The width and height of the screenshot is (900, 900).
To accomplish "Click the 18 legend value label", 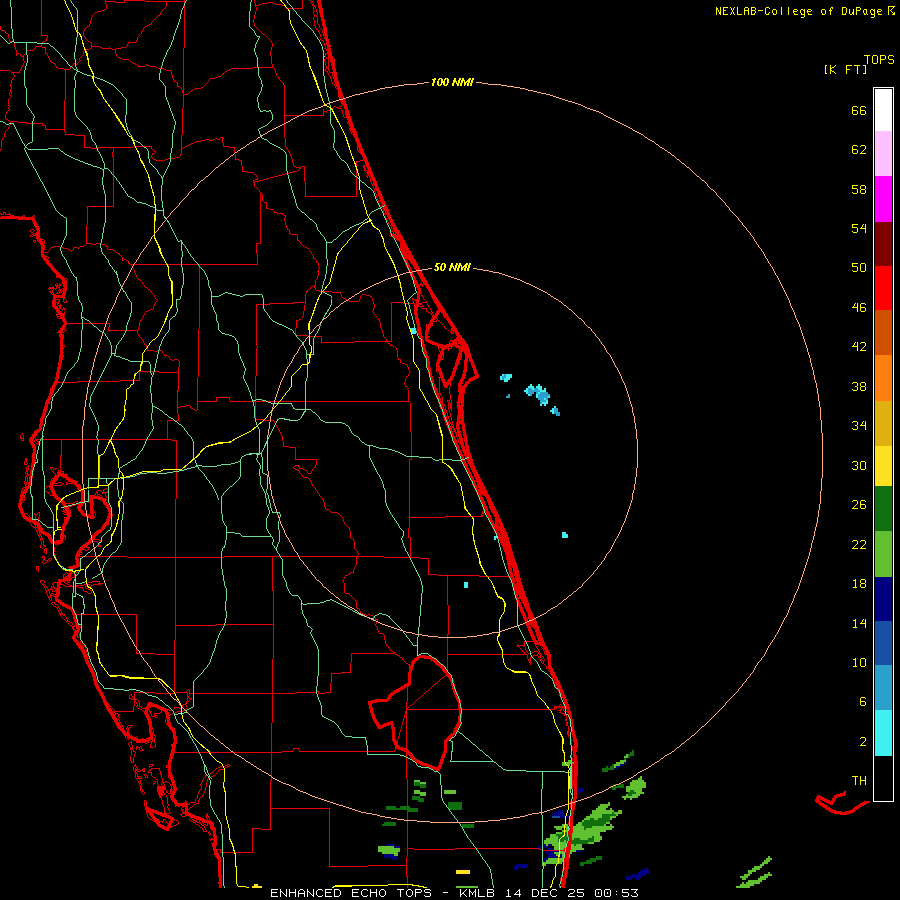I will pyautogui.click(x=859, y=584).
